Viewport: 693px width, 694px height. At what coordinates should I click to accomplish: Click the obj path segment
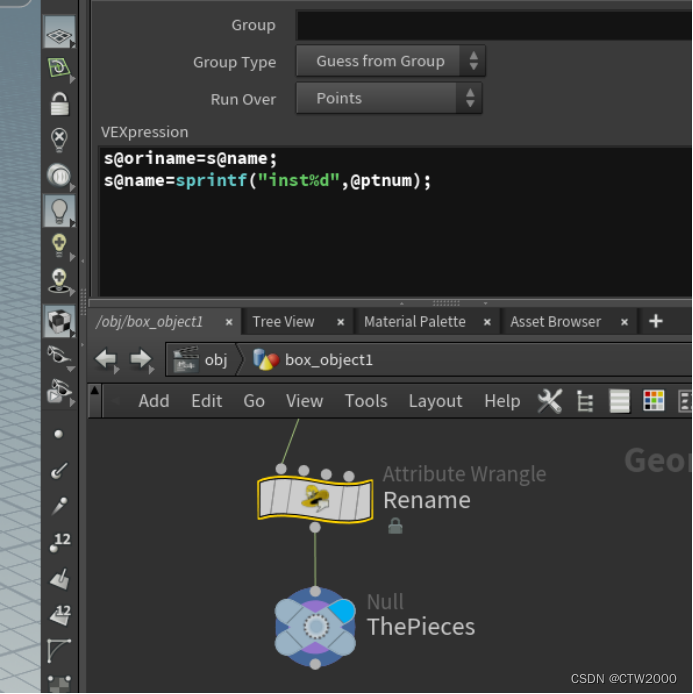tap(201, 360)
